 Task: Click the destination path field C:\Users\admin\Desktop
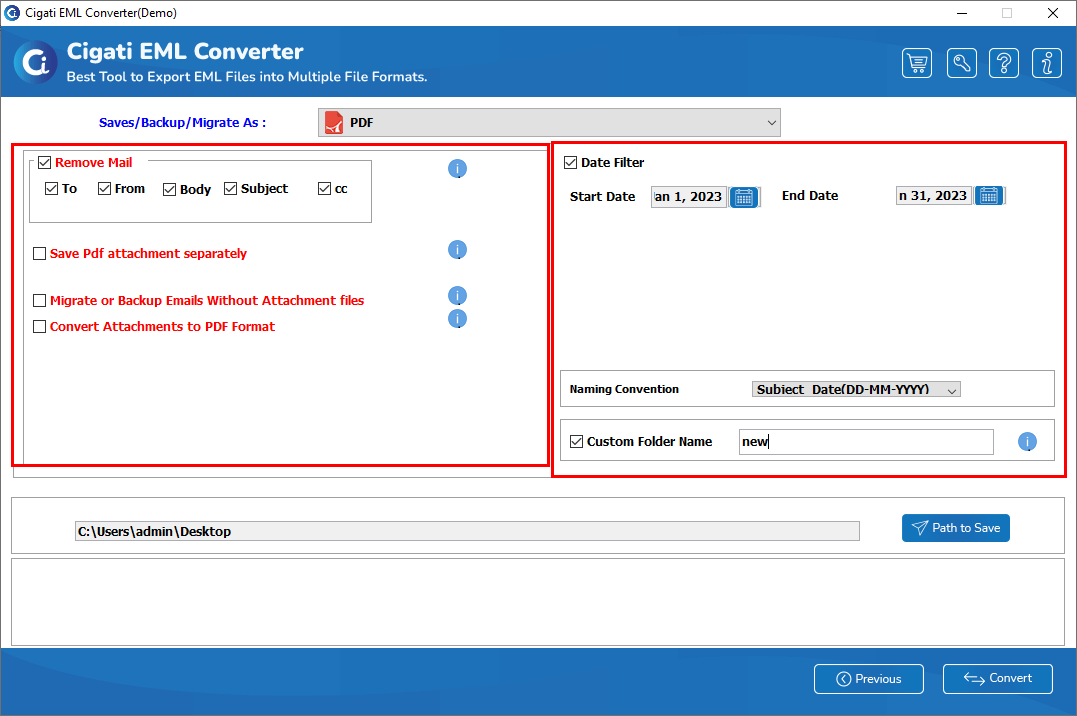click(x=467, y=531)
